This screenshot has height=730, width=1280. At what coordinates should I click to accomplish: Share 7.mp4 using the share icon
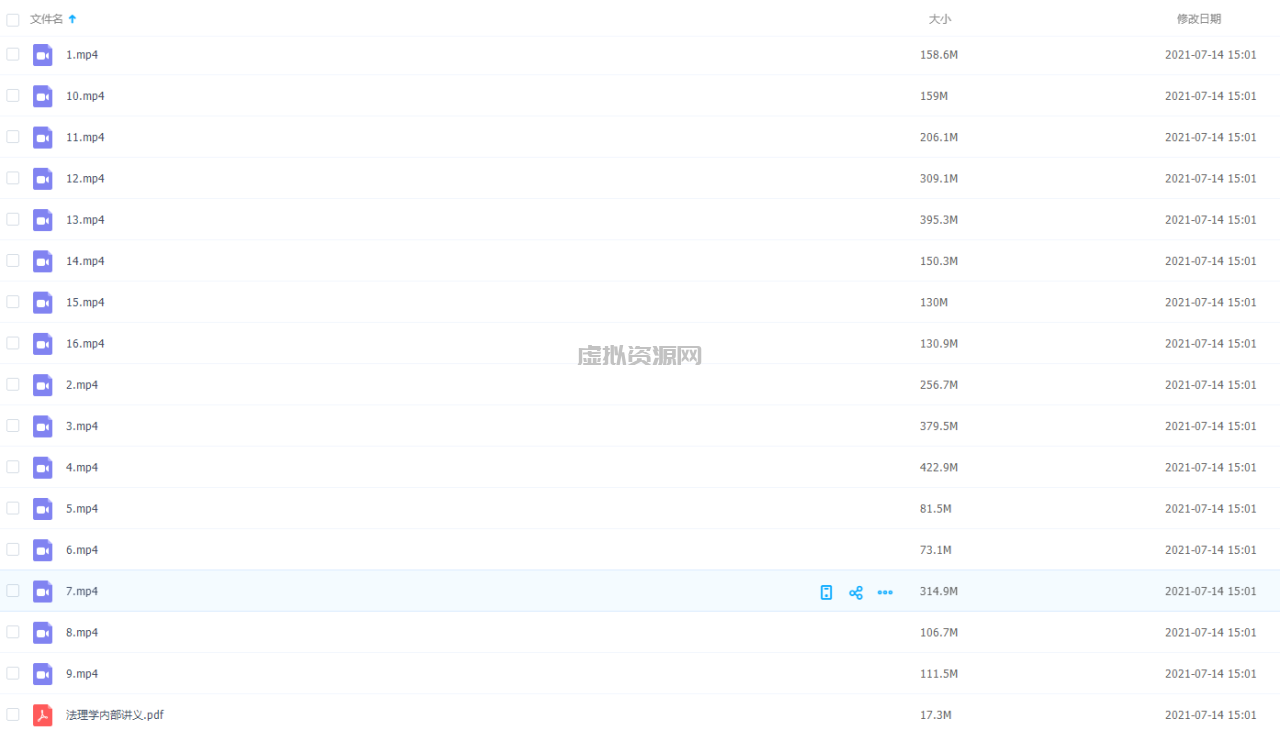(855, 592)
